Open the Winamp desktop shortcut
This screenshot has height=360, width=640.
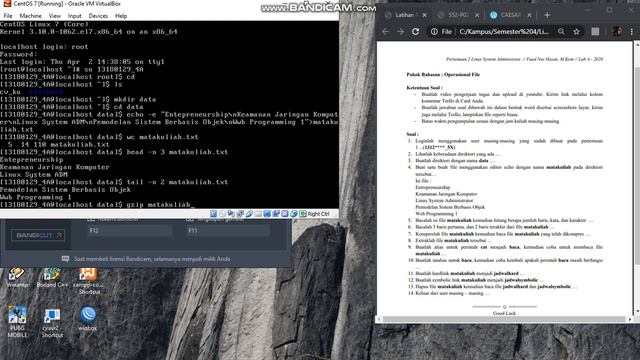(x=17, y=278)
